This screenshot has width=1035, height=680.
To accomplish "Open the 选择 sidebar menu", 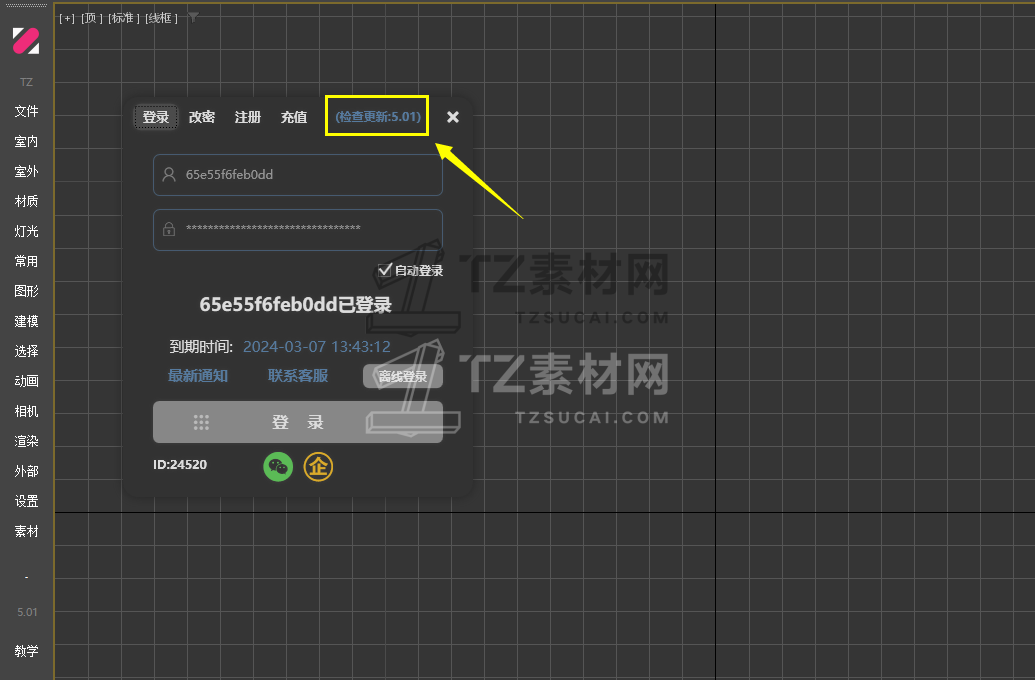I will (x=26, y=351).
